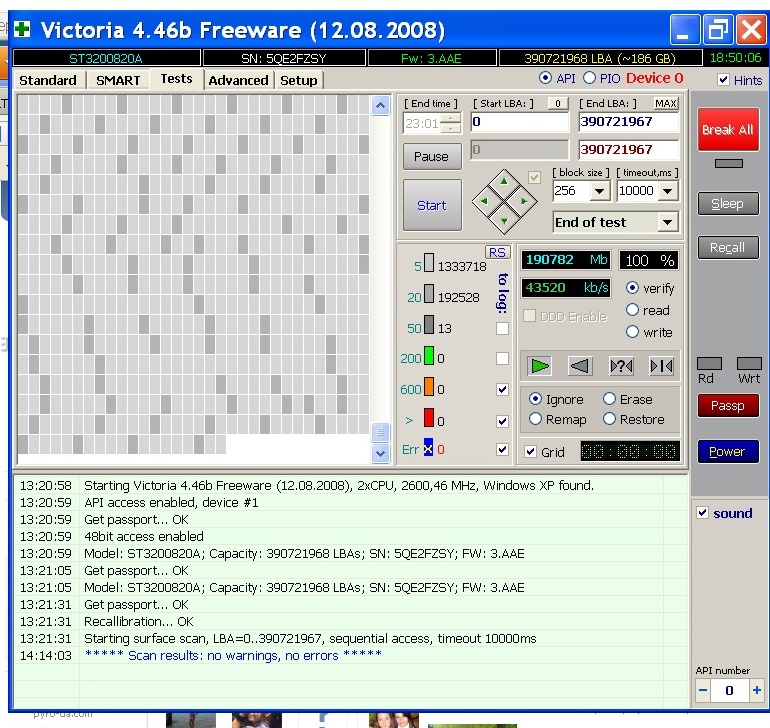Toggle log checkbox for 200 ms blocks
770x728 pixels.
click(502, 359)
